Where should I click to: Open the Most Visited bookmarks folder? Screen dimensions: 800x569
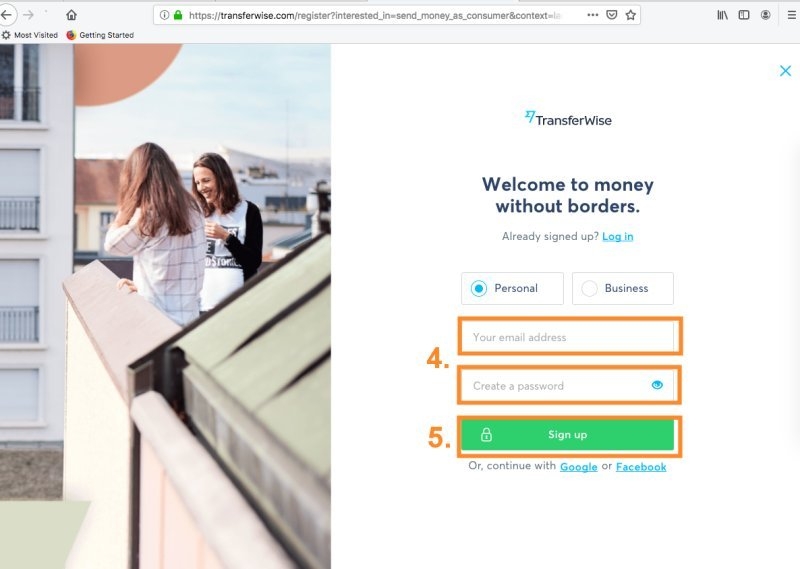coord(30,35)
